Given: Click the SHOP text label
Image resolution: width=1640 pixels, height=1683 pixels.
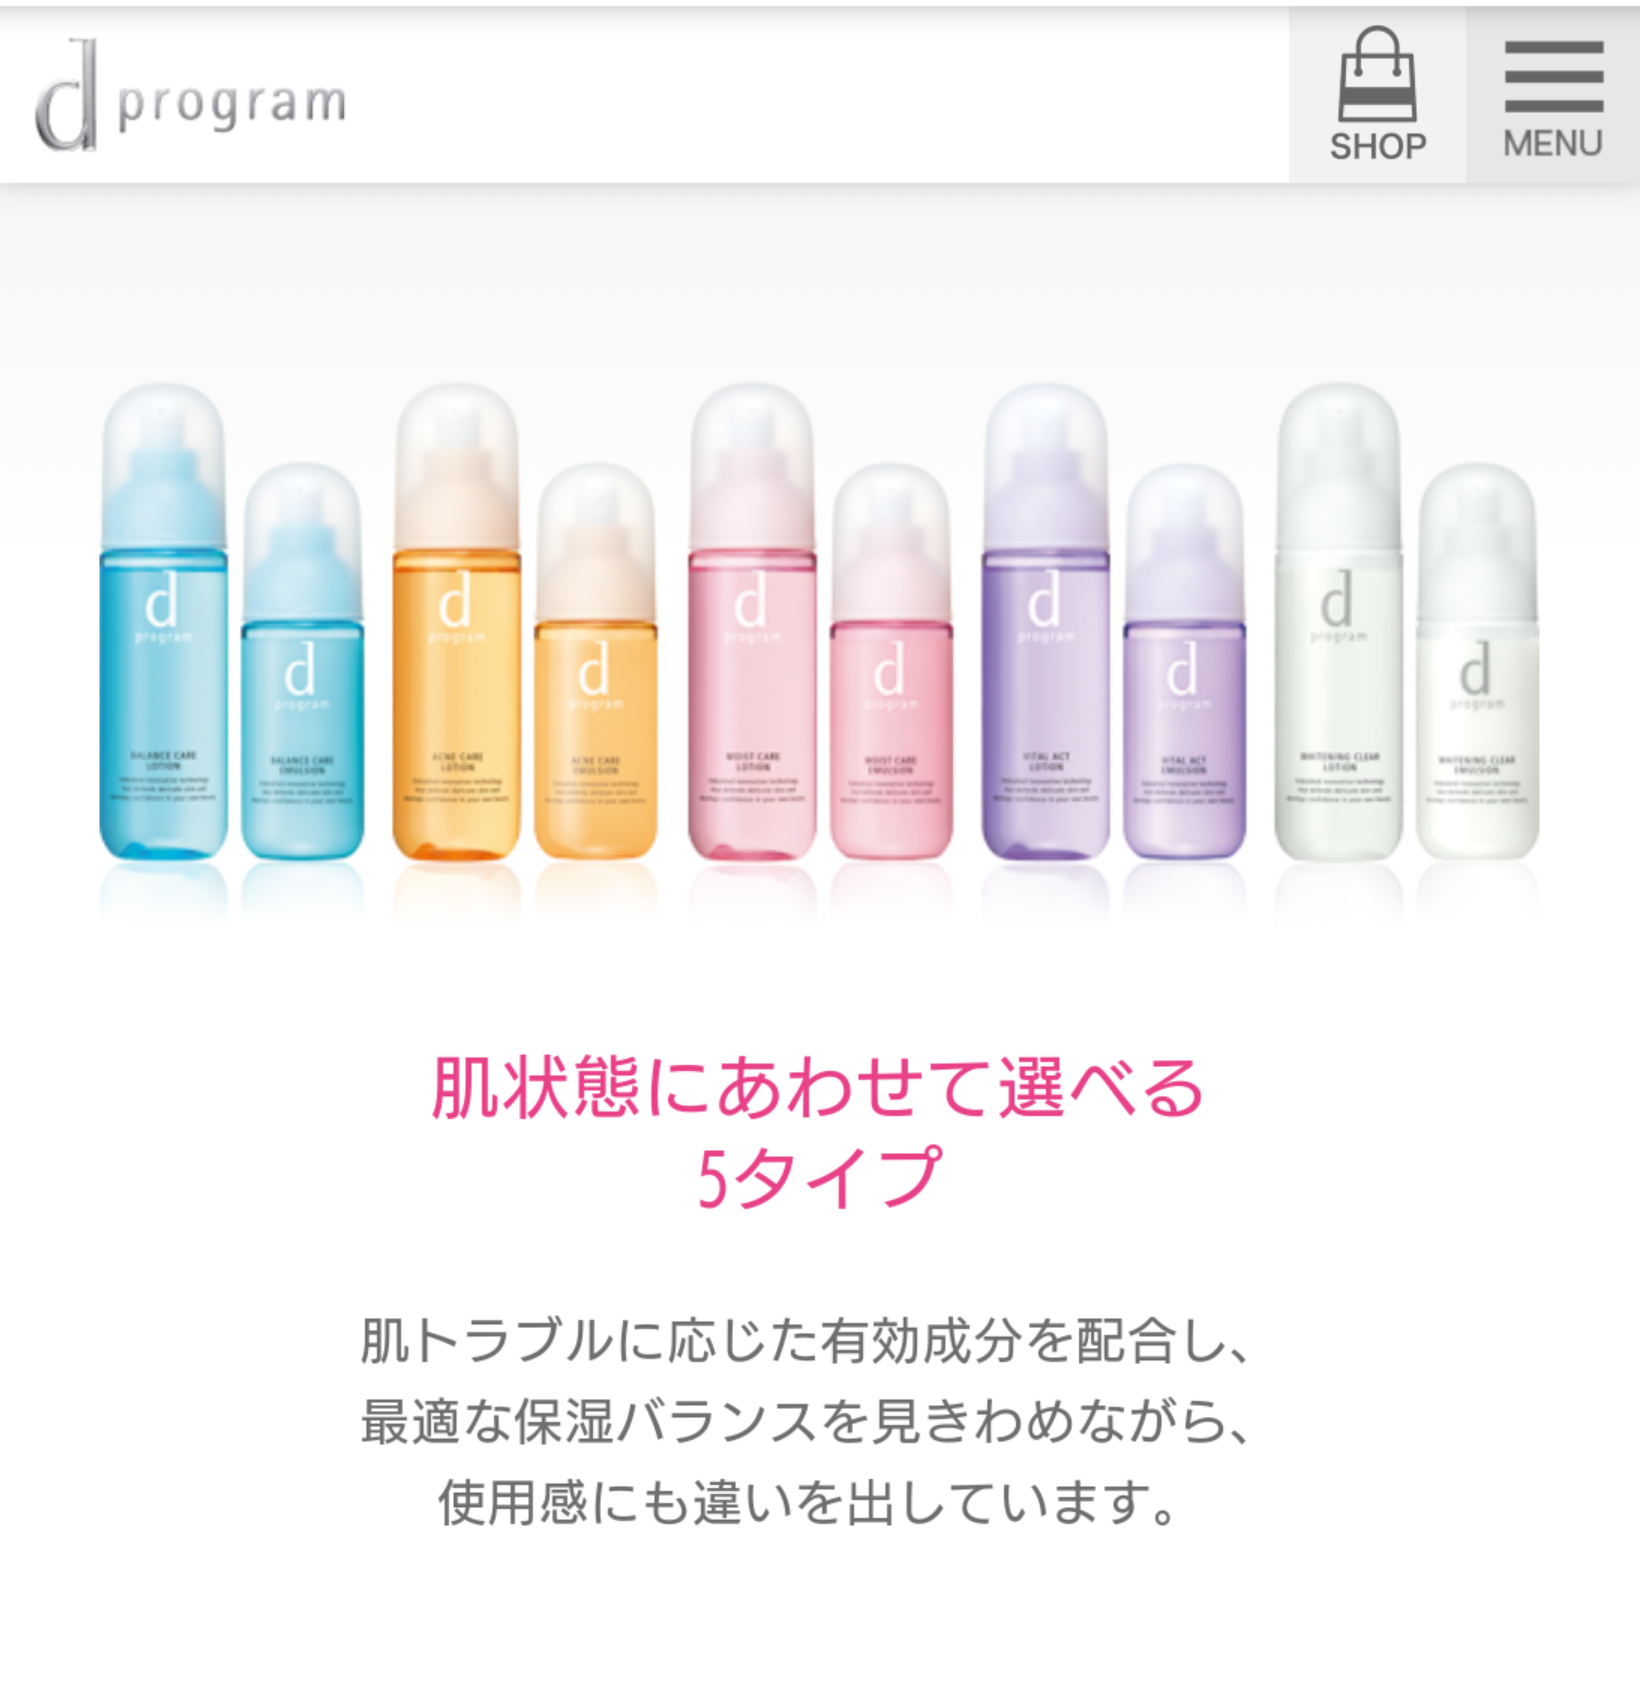Looking at the screenshot, I should [1378, 146].
